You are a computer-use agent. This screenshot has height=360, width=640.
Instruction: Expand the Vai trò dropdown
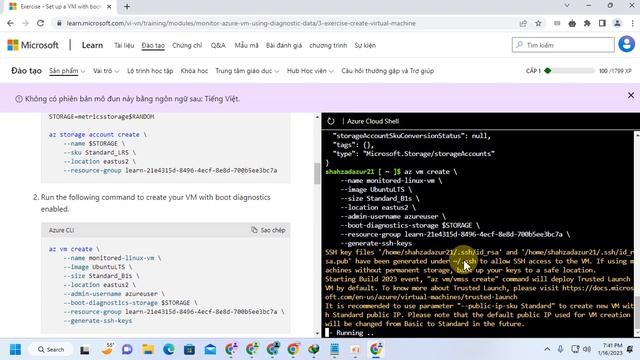[106, 71]
